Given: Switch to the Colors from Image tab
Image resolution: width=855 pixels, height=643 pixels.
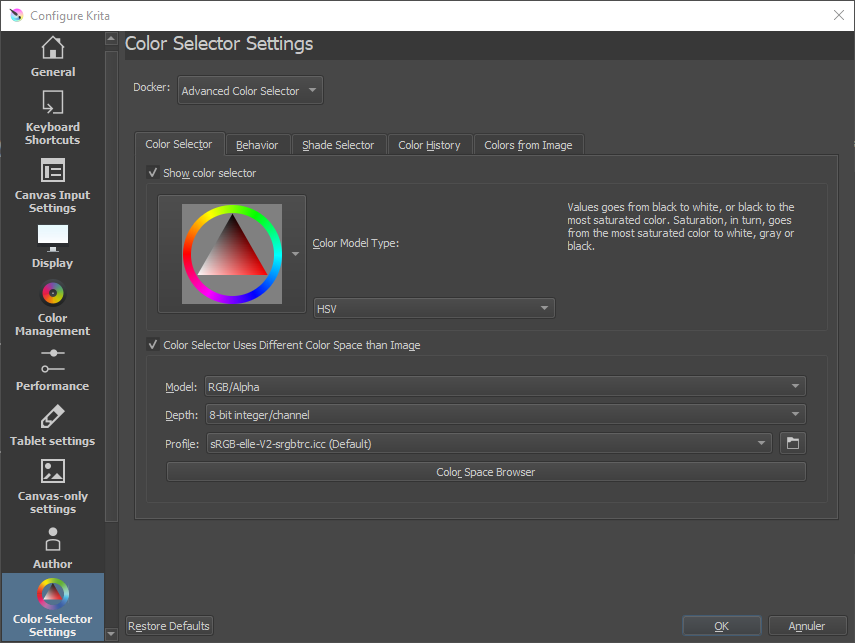Looking at the screenshot, I should coord(528,145).
